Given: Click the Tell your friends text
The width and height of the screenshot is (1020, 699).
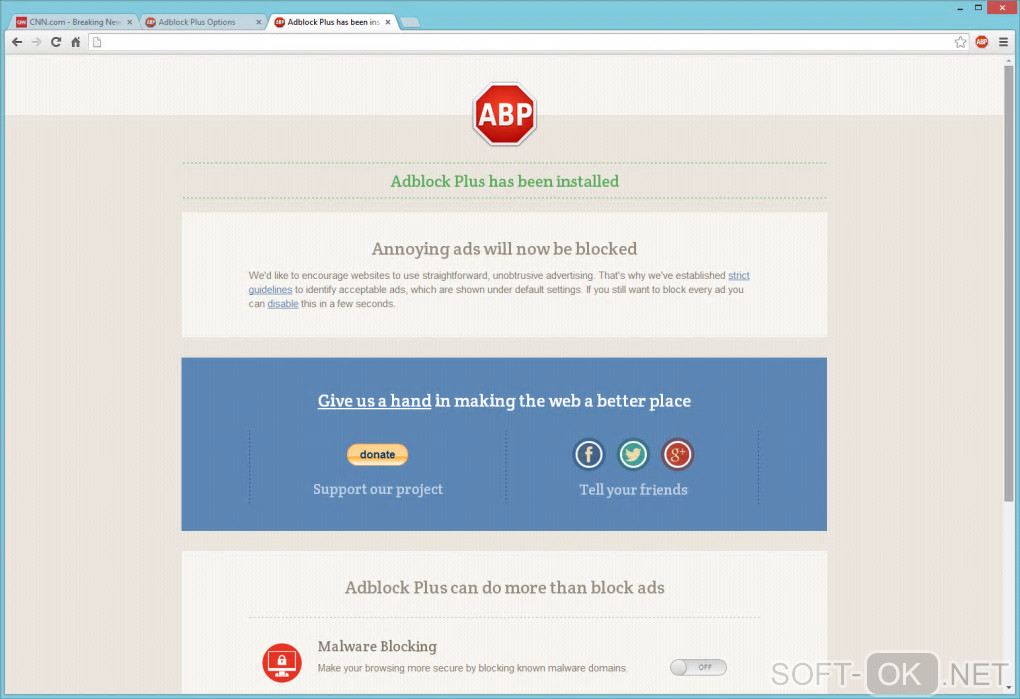Looking at the screenshot, I should pos(634,490).
